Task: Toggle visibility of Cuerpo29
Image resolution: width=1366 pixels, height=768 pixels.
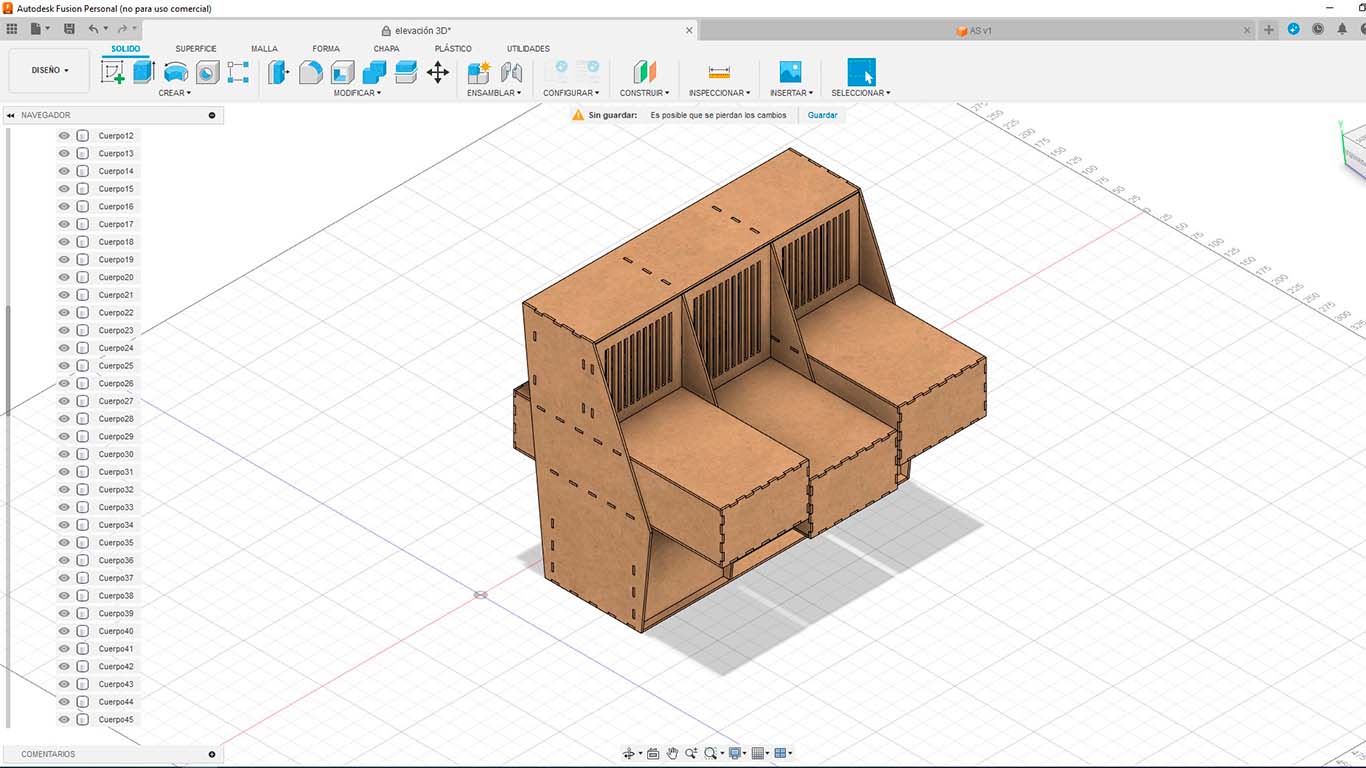Action: click(64, 436)
